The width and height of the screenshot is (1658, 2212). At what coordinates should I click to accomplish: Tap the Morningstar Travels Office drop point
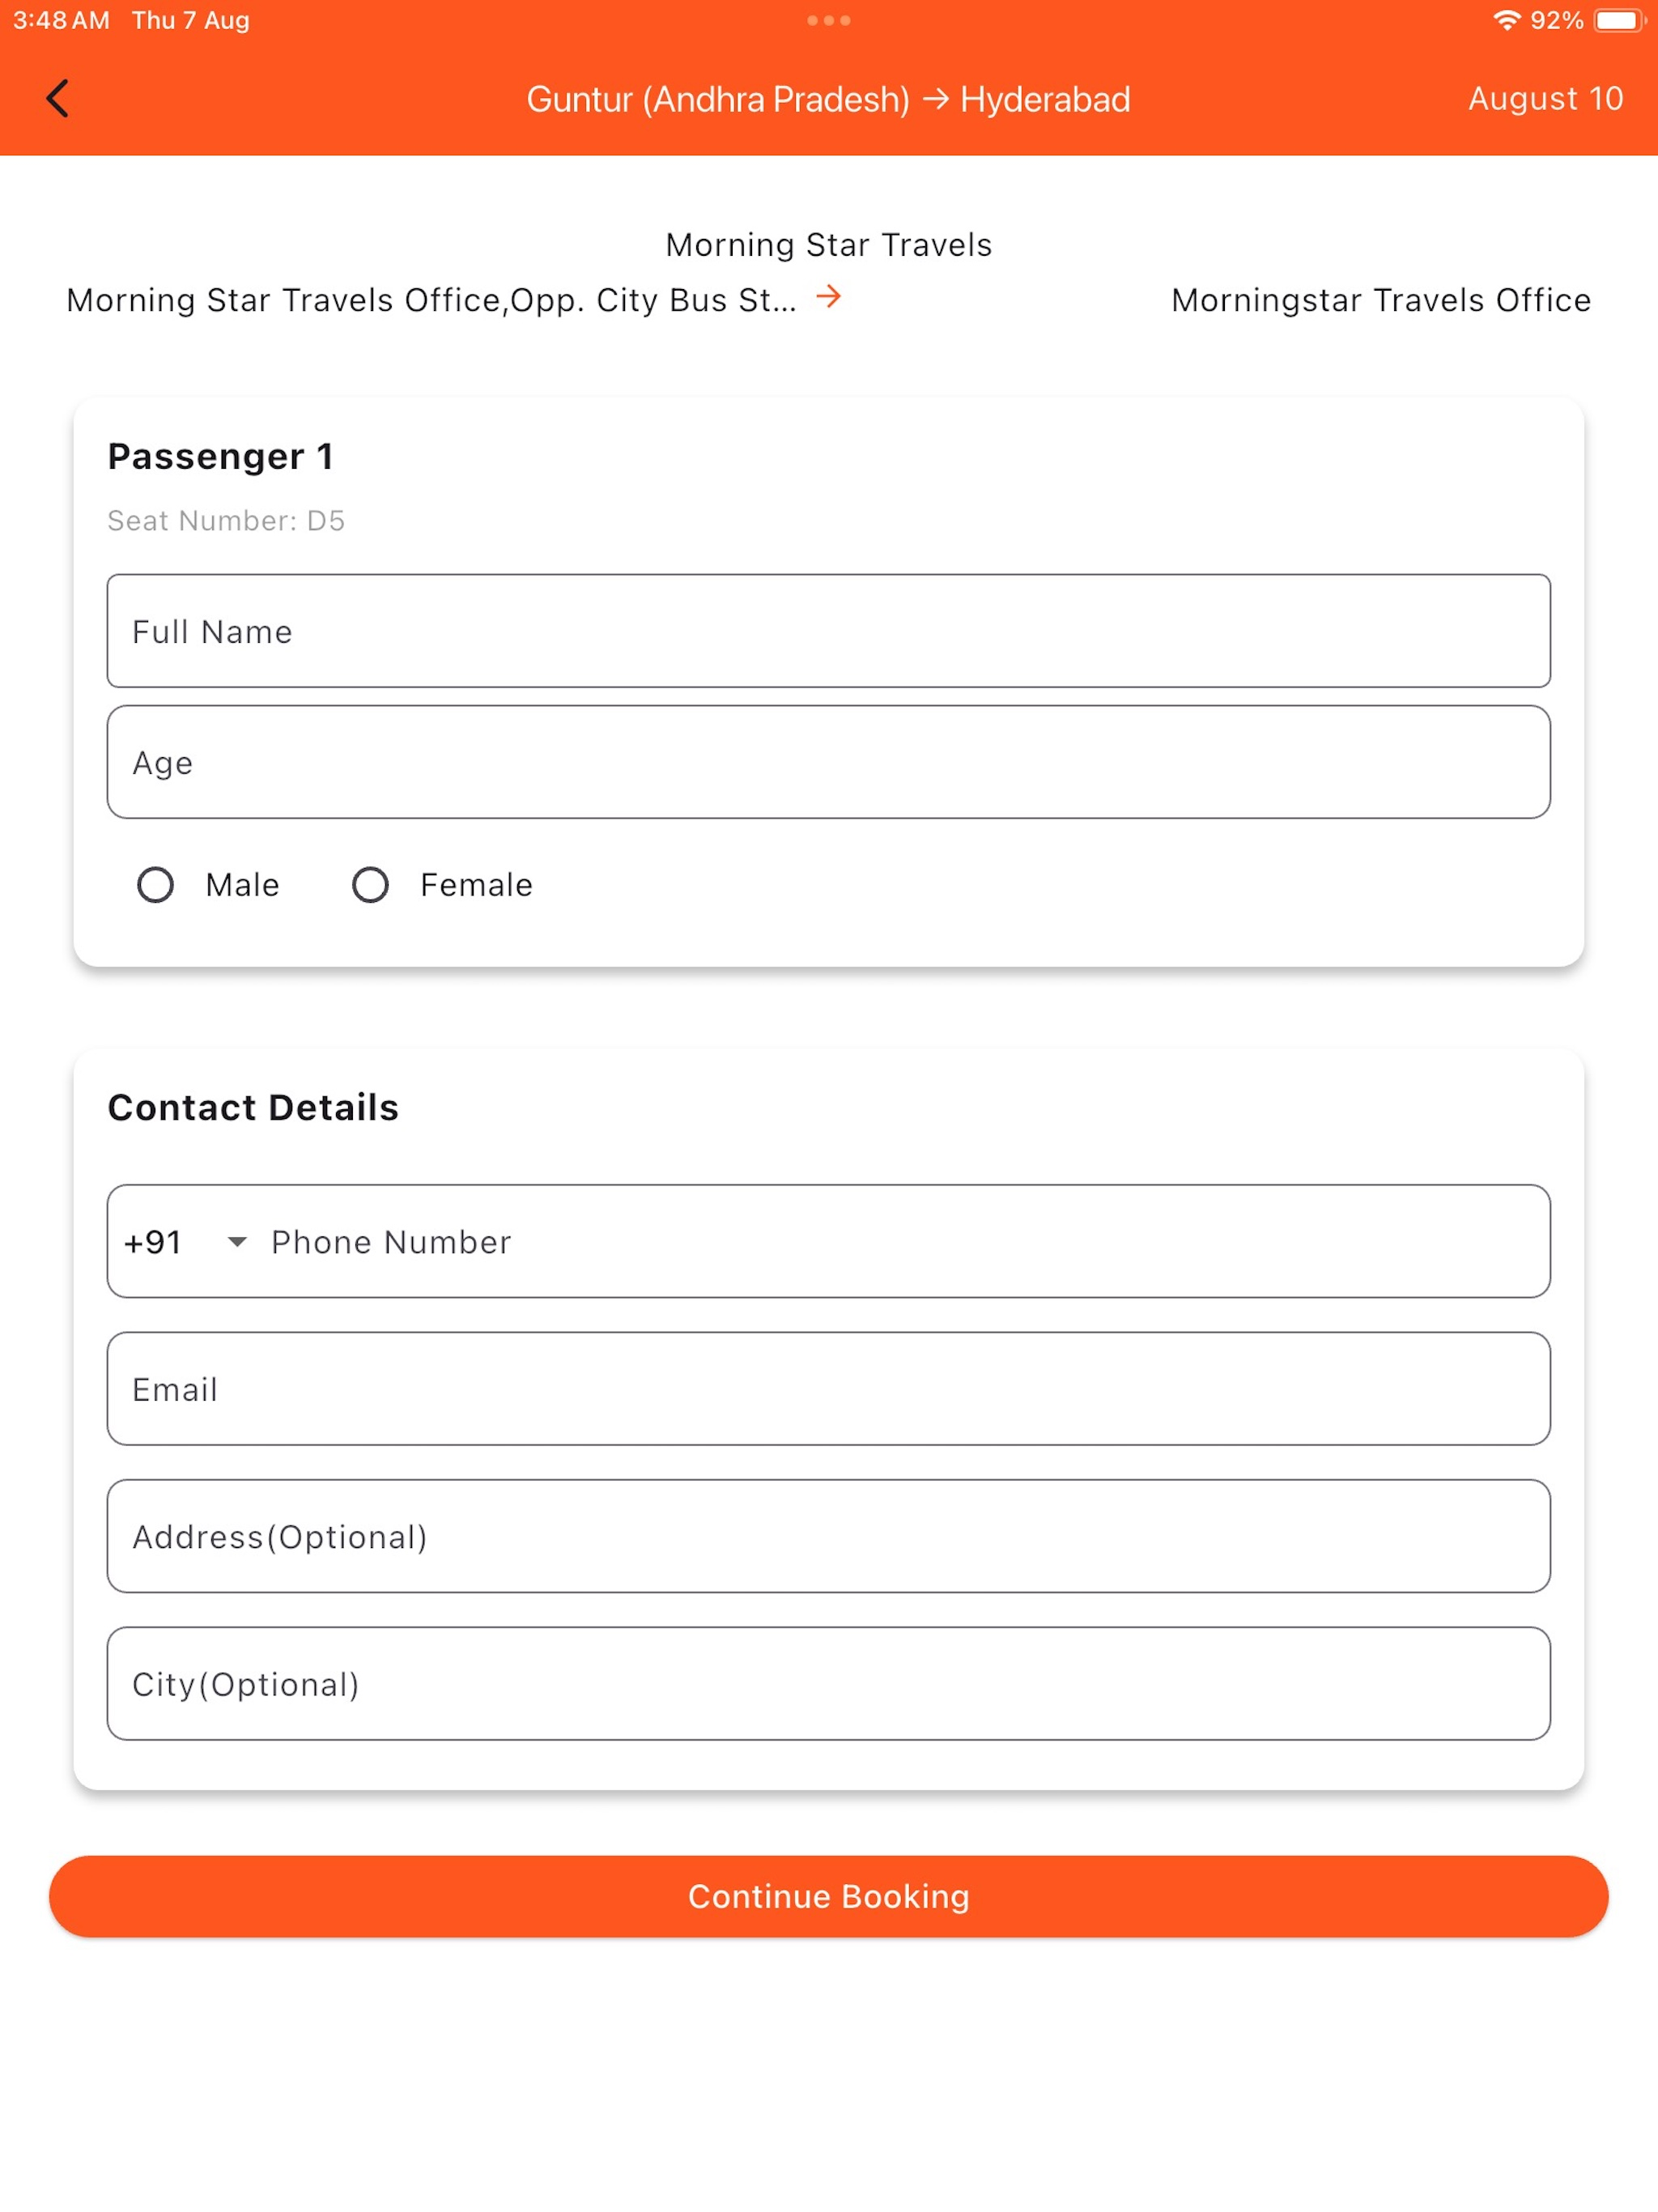1381,300
